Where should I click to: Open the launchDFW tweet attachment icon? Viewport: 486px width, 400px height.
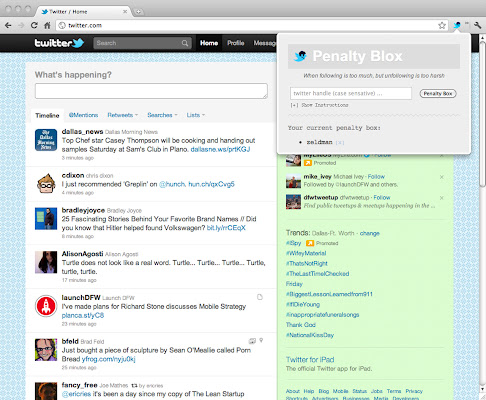pos(260,297)
